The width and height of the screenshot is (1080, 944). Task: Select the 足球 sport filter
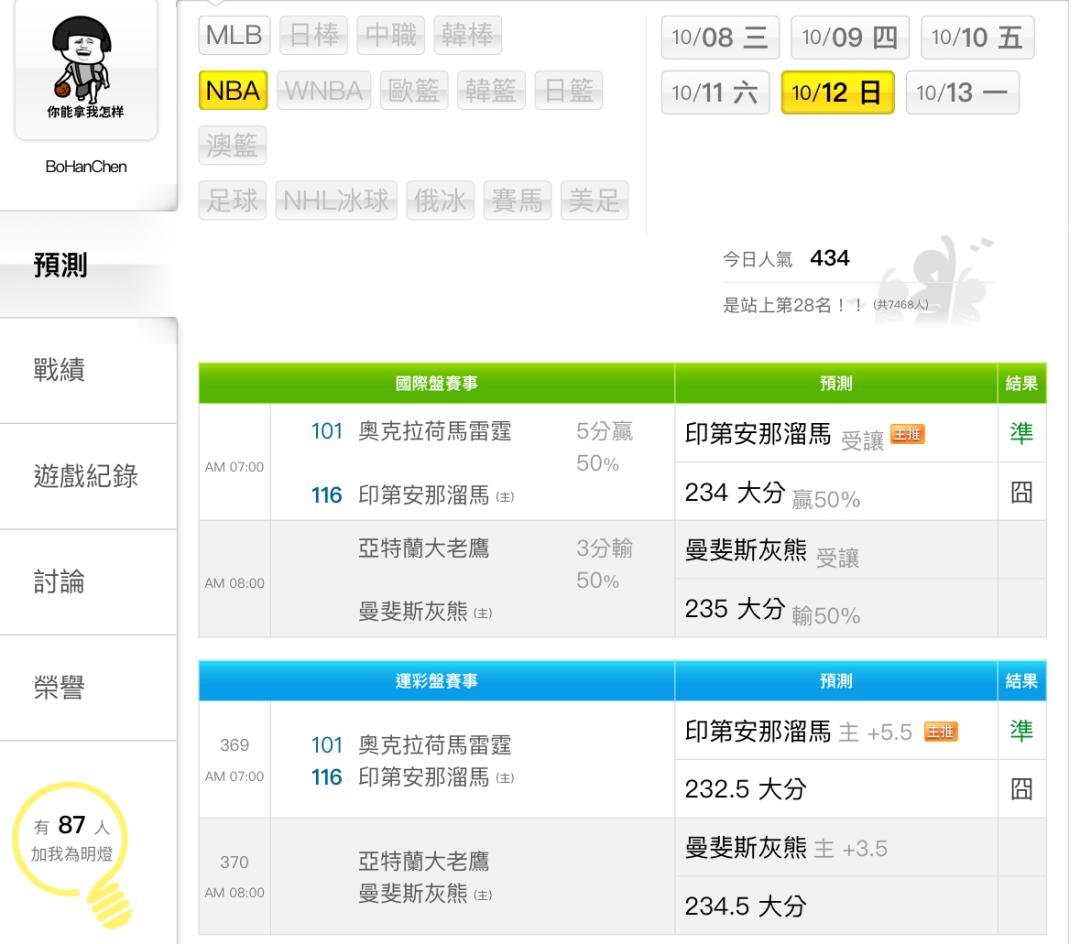click(x=232, y=201)
